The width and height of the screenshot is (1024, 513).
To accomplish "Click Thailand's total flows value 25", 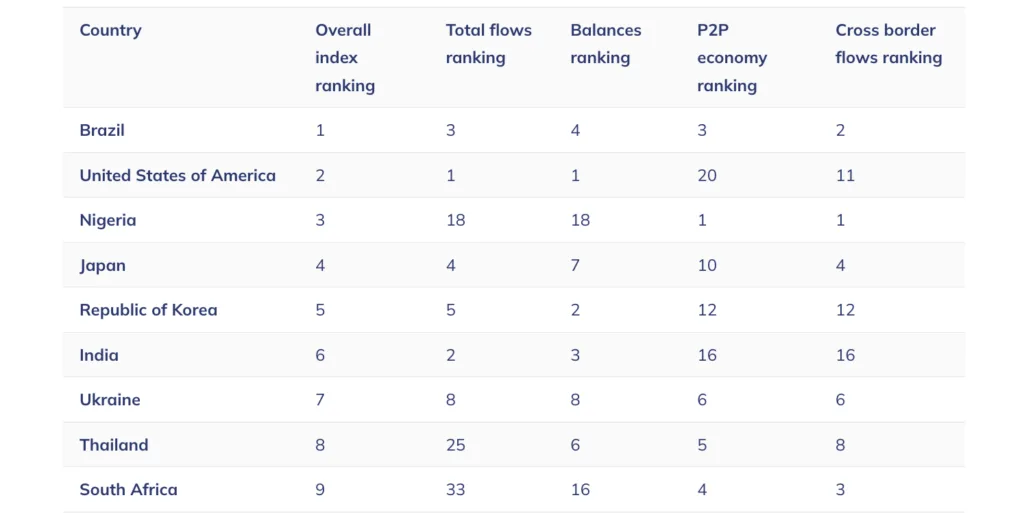I will [x=456, y=445].
